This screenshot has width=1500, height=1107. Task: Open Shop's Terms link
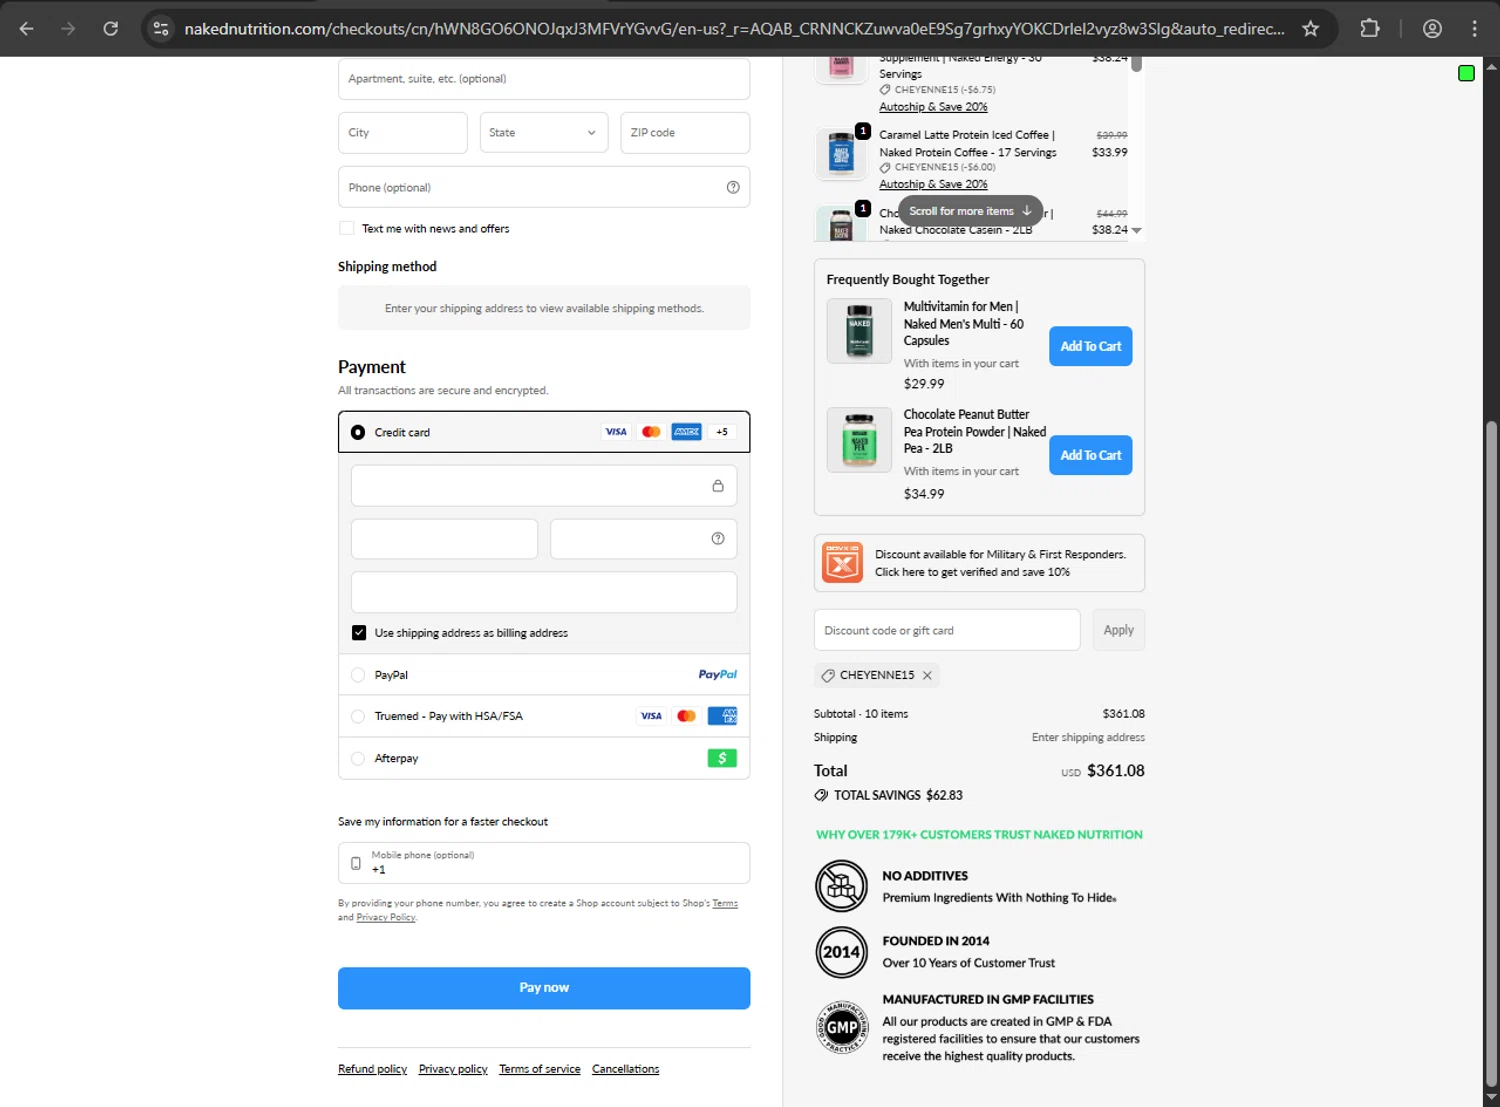(x=725, y=903)
